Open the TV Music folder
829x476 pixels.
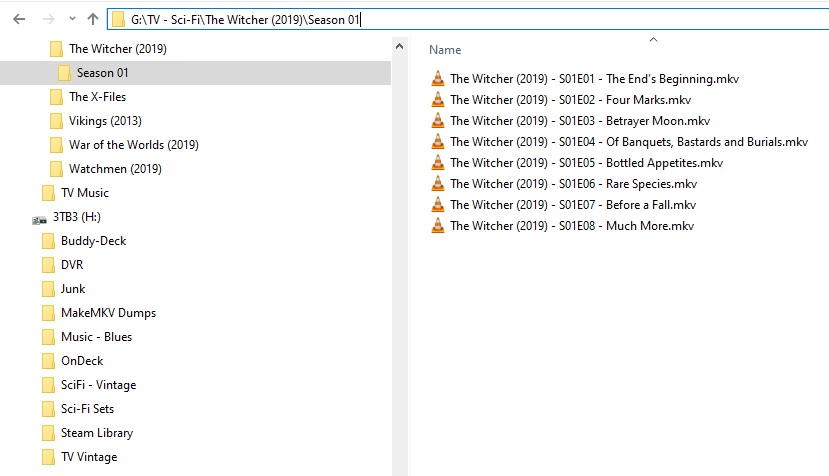point(85,193)
